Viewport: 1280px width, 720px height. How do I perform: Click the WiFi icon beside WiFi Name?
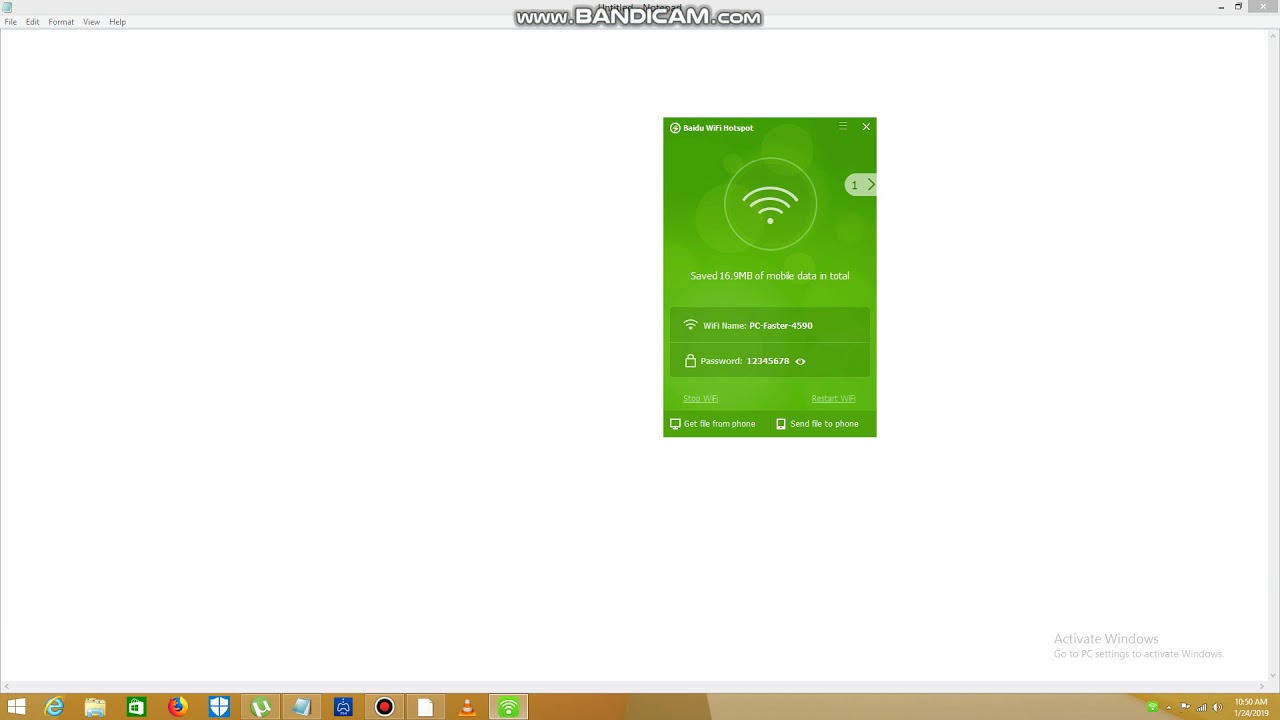(x=690, y=325)
